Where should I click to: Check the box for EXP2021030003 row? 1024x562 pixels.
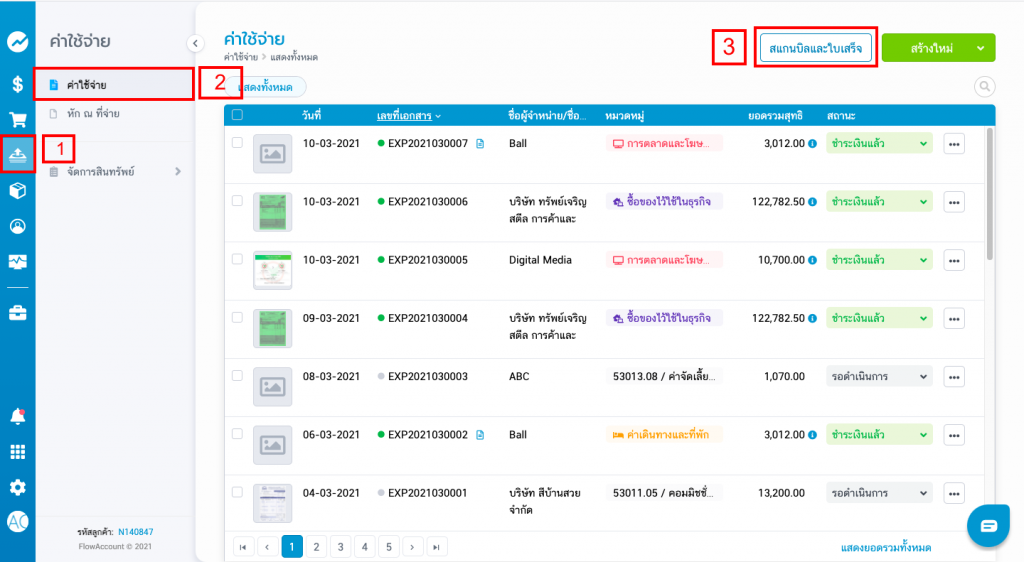(237, 375)
